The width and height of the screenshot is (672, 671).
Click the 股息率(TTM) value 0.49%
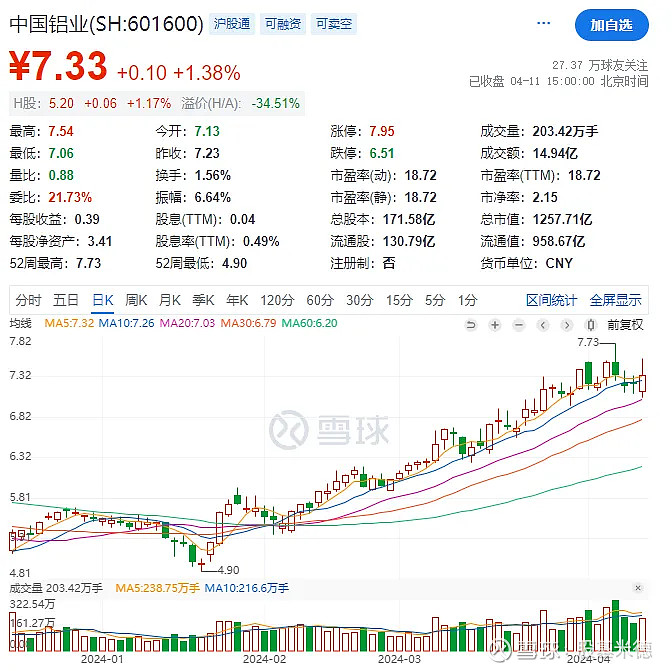tap(261, 241)
